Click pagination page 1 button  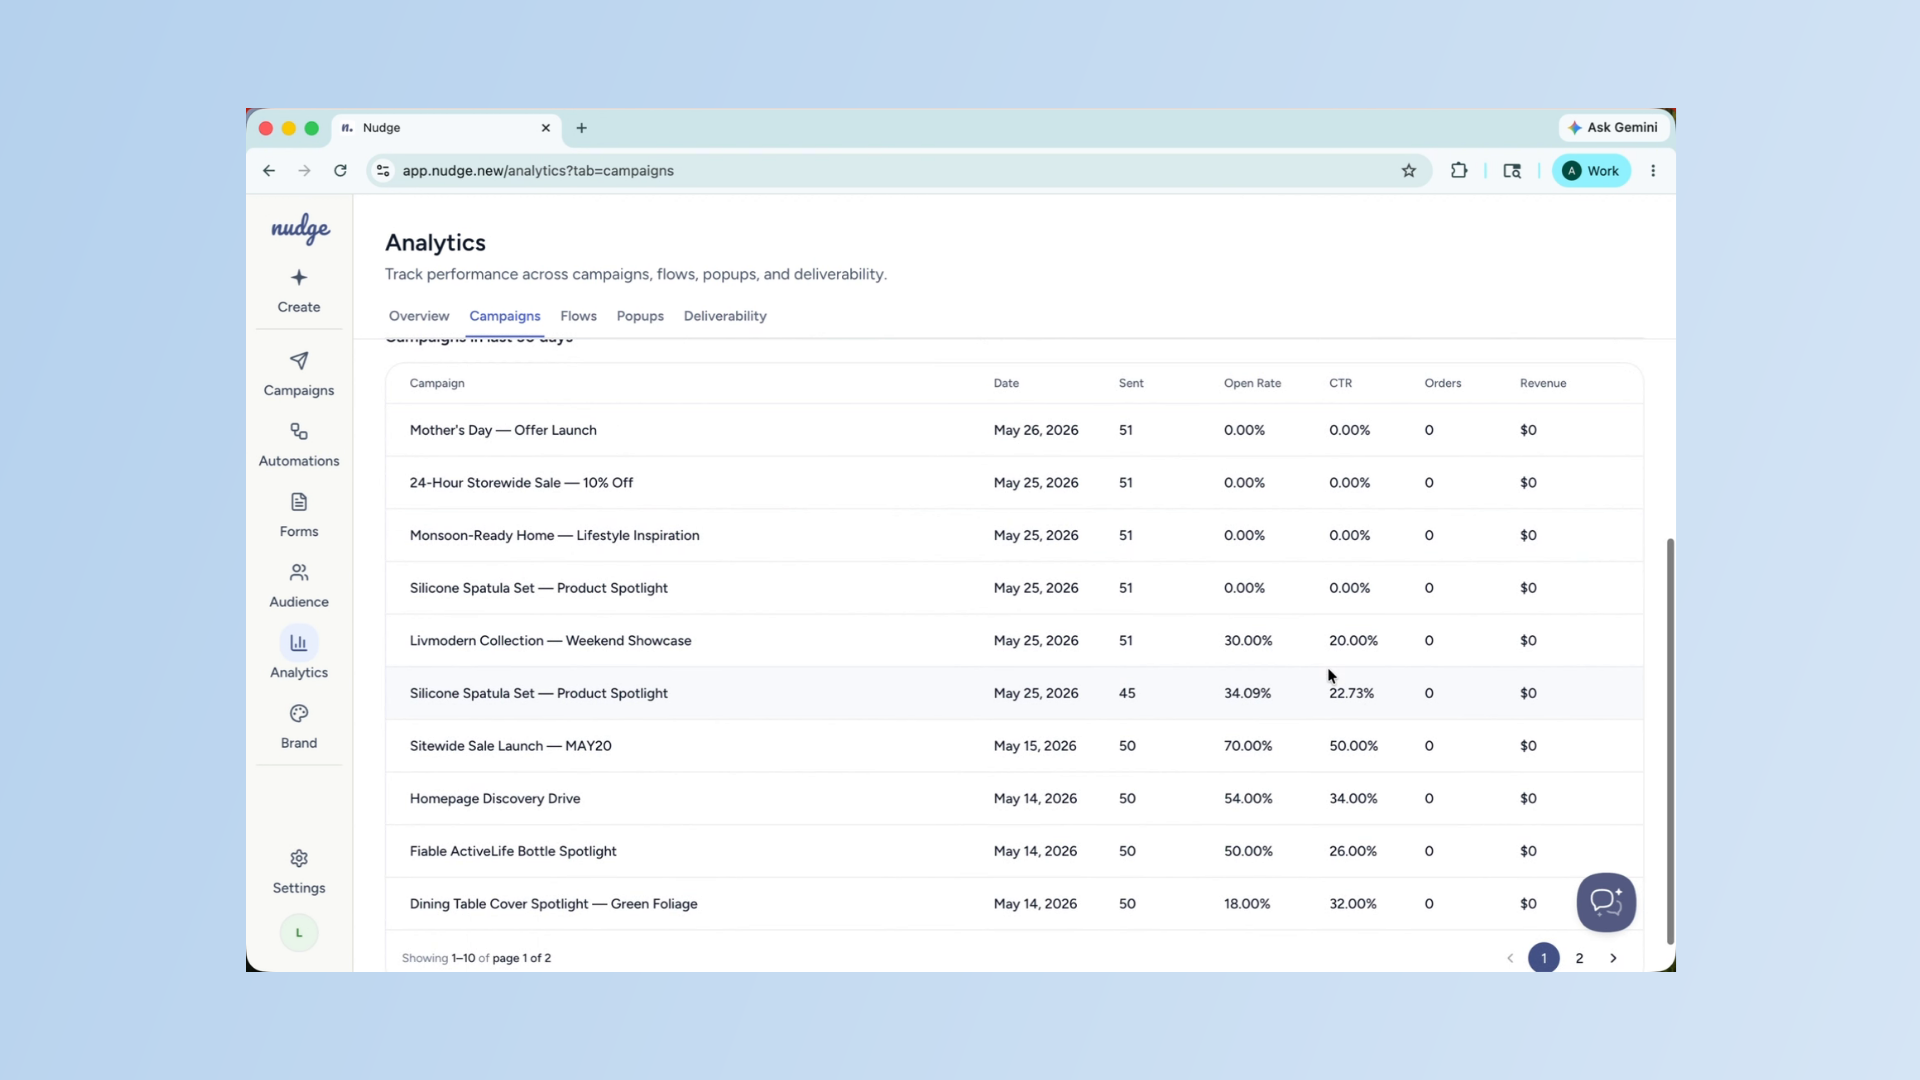click(x=1544, y=958)
